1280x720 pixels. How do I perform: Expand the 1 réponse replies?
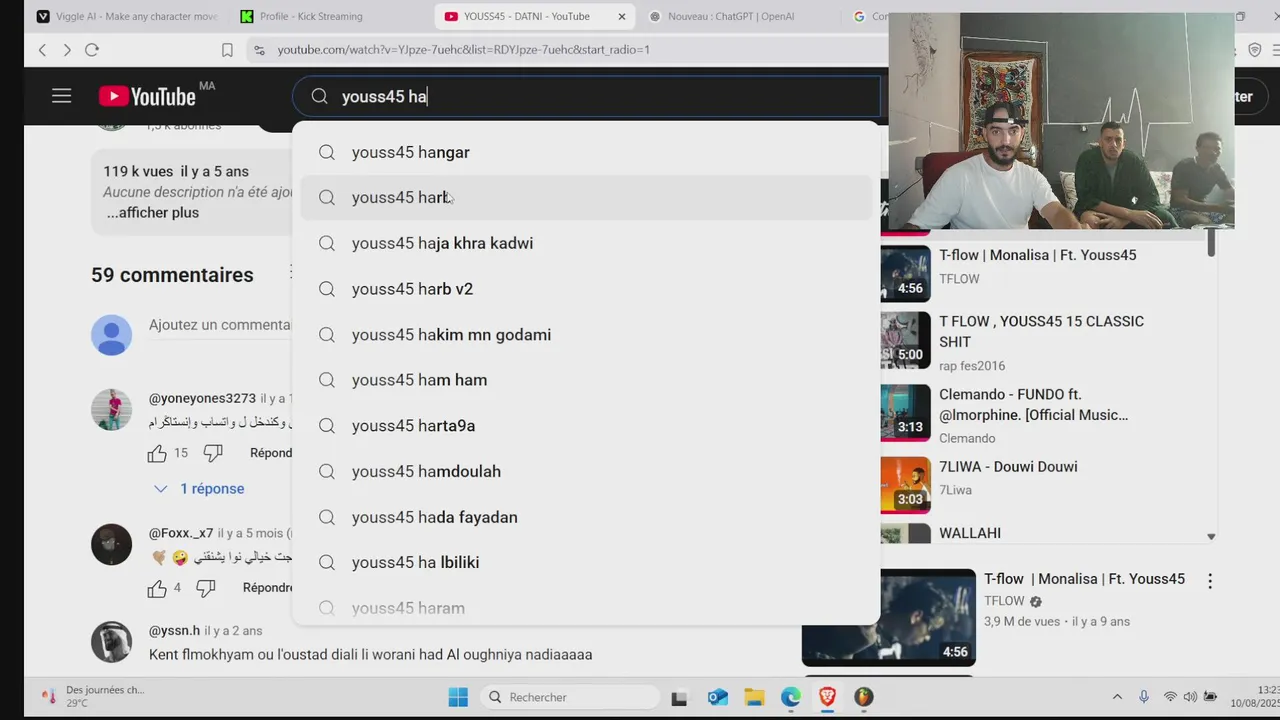(199, 489)
